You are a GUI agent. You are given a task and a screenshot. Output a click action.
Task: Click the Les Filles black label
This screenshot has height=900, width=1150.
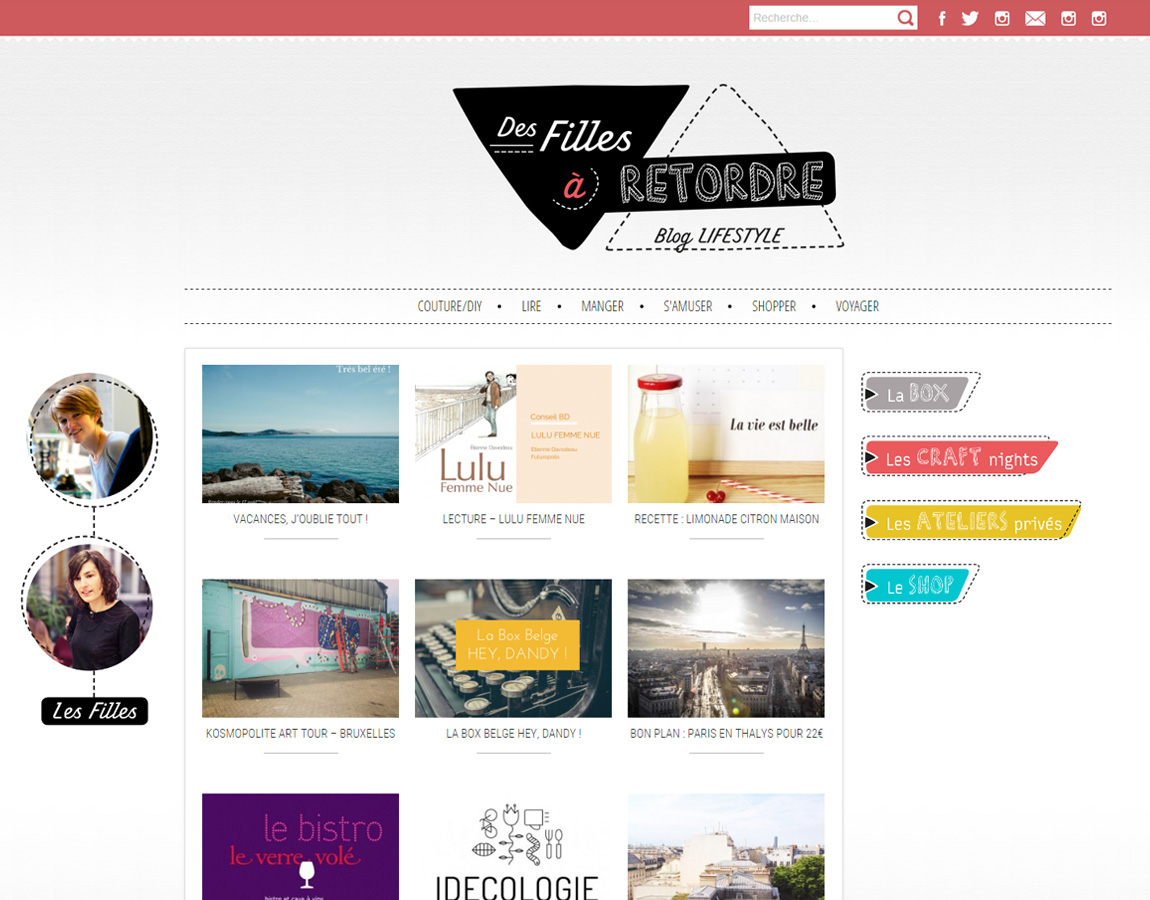point(95,711)
